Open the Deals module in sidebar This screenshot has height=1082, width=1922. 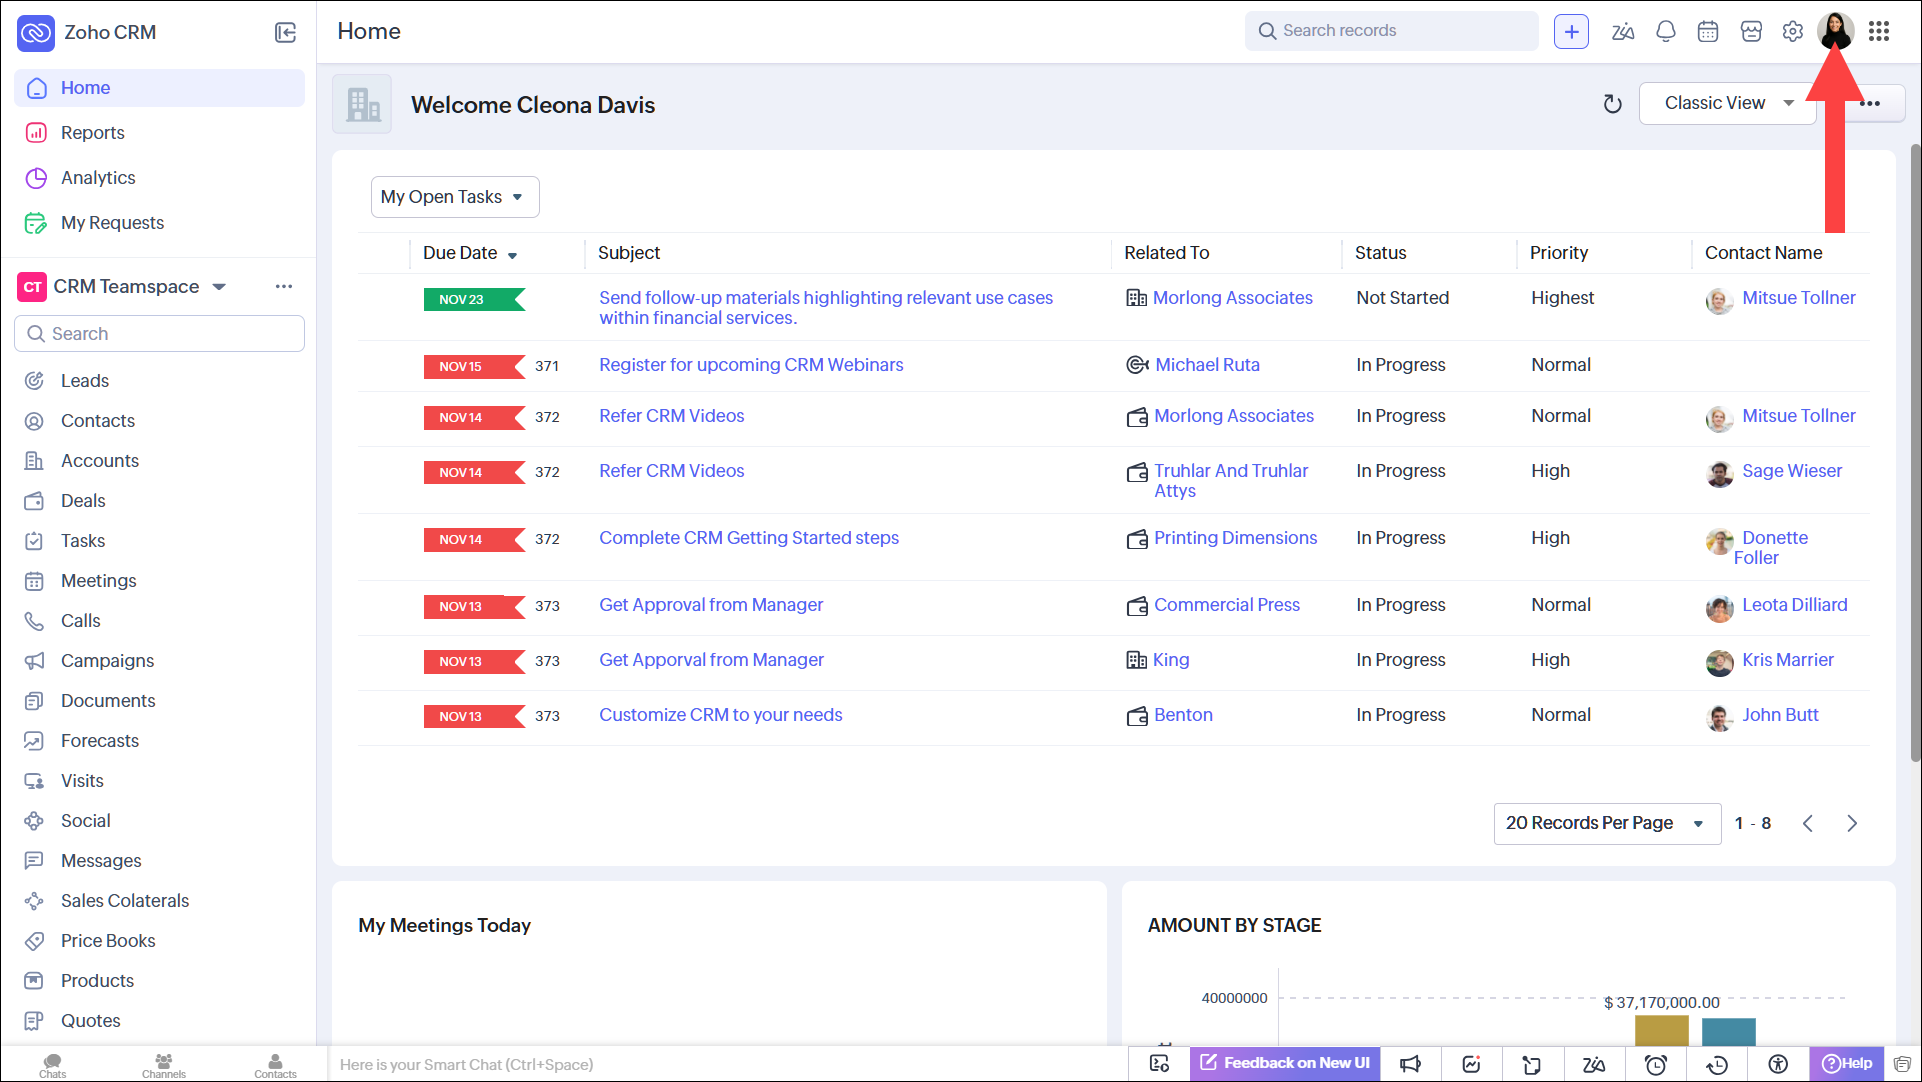click(x=83, y=501)
